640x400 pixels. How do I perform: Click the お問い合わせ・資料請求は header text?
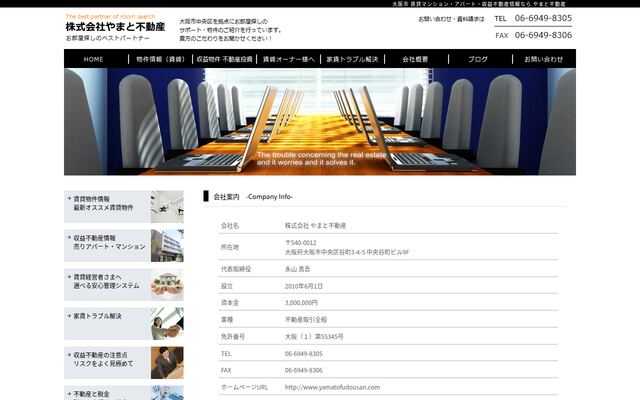(x=451, y=19)
